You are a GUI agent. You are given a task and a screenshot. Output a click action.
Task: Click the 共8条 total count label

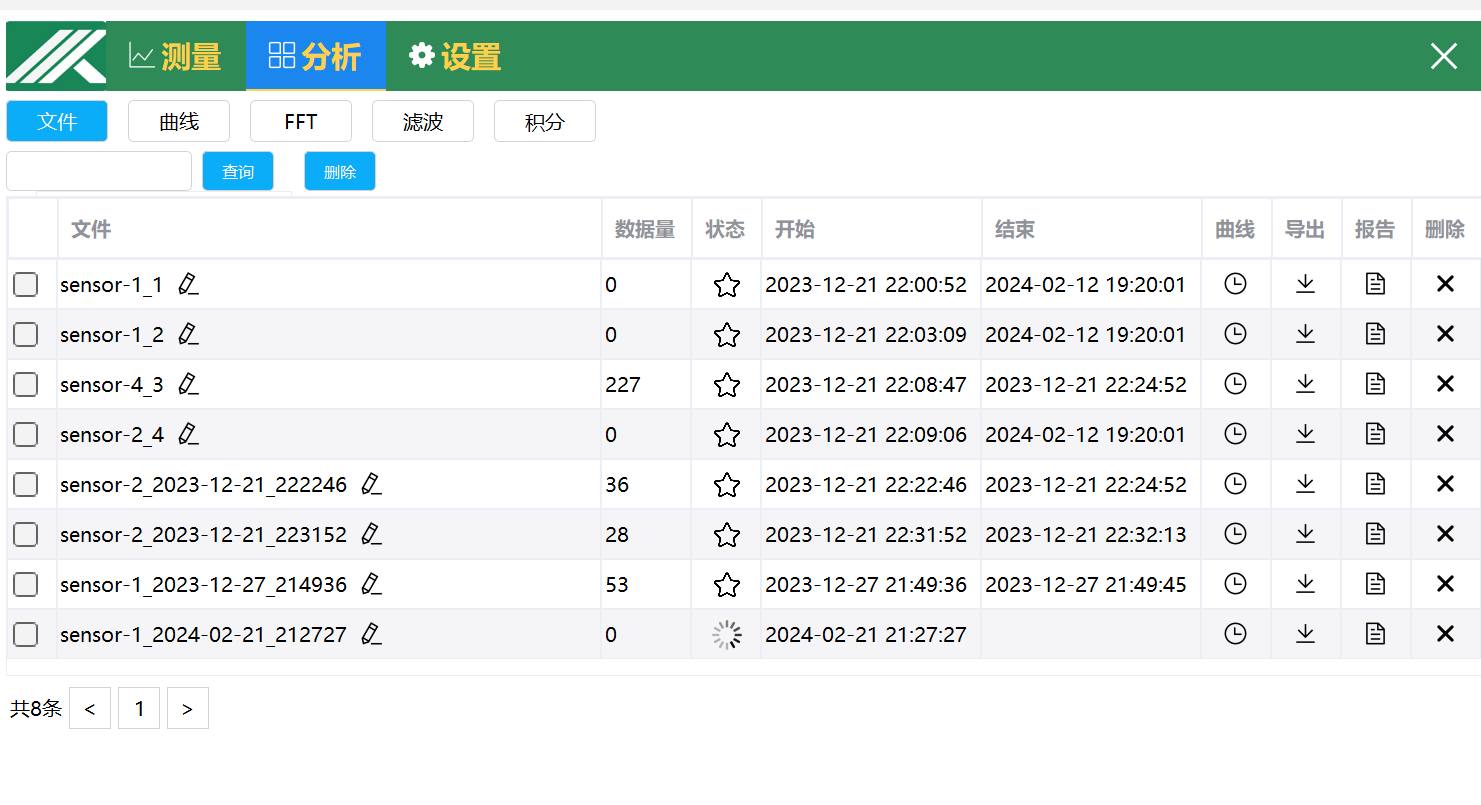click(36, 709)
